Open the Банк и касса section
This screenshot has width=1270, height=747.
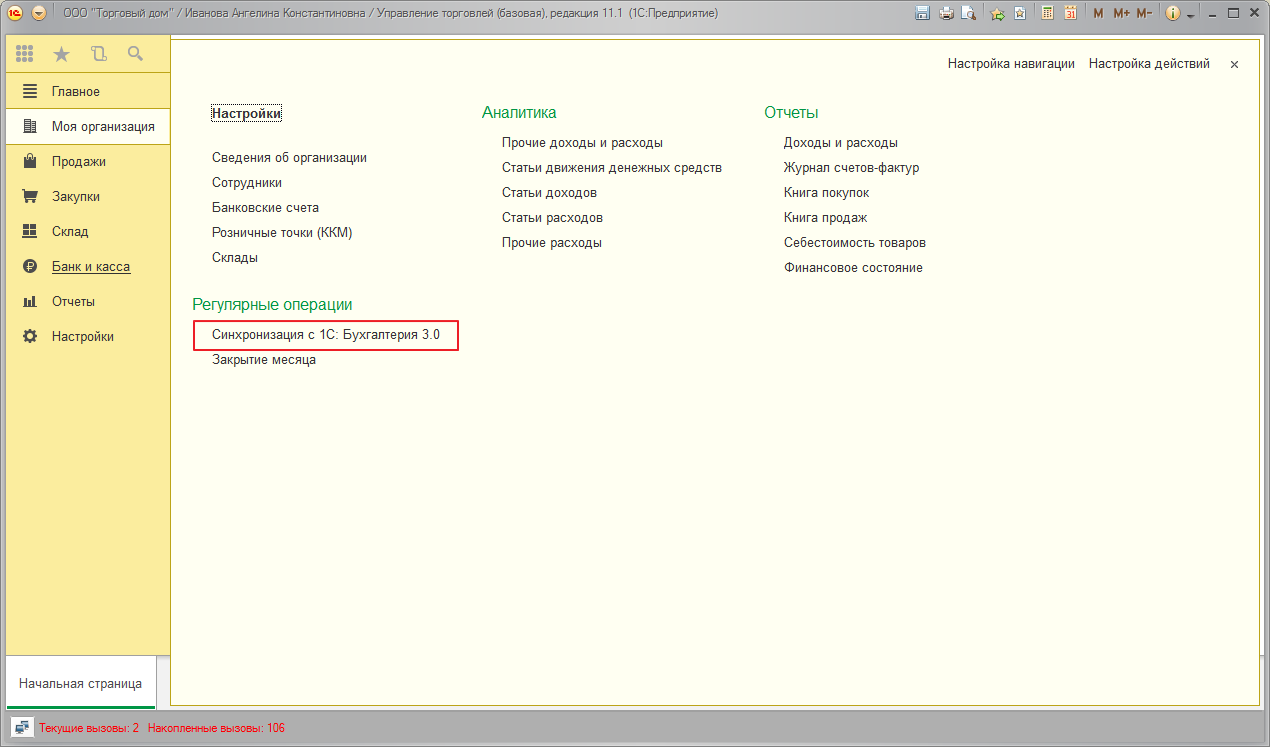click(x=87, y=266)
